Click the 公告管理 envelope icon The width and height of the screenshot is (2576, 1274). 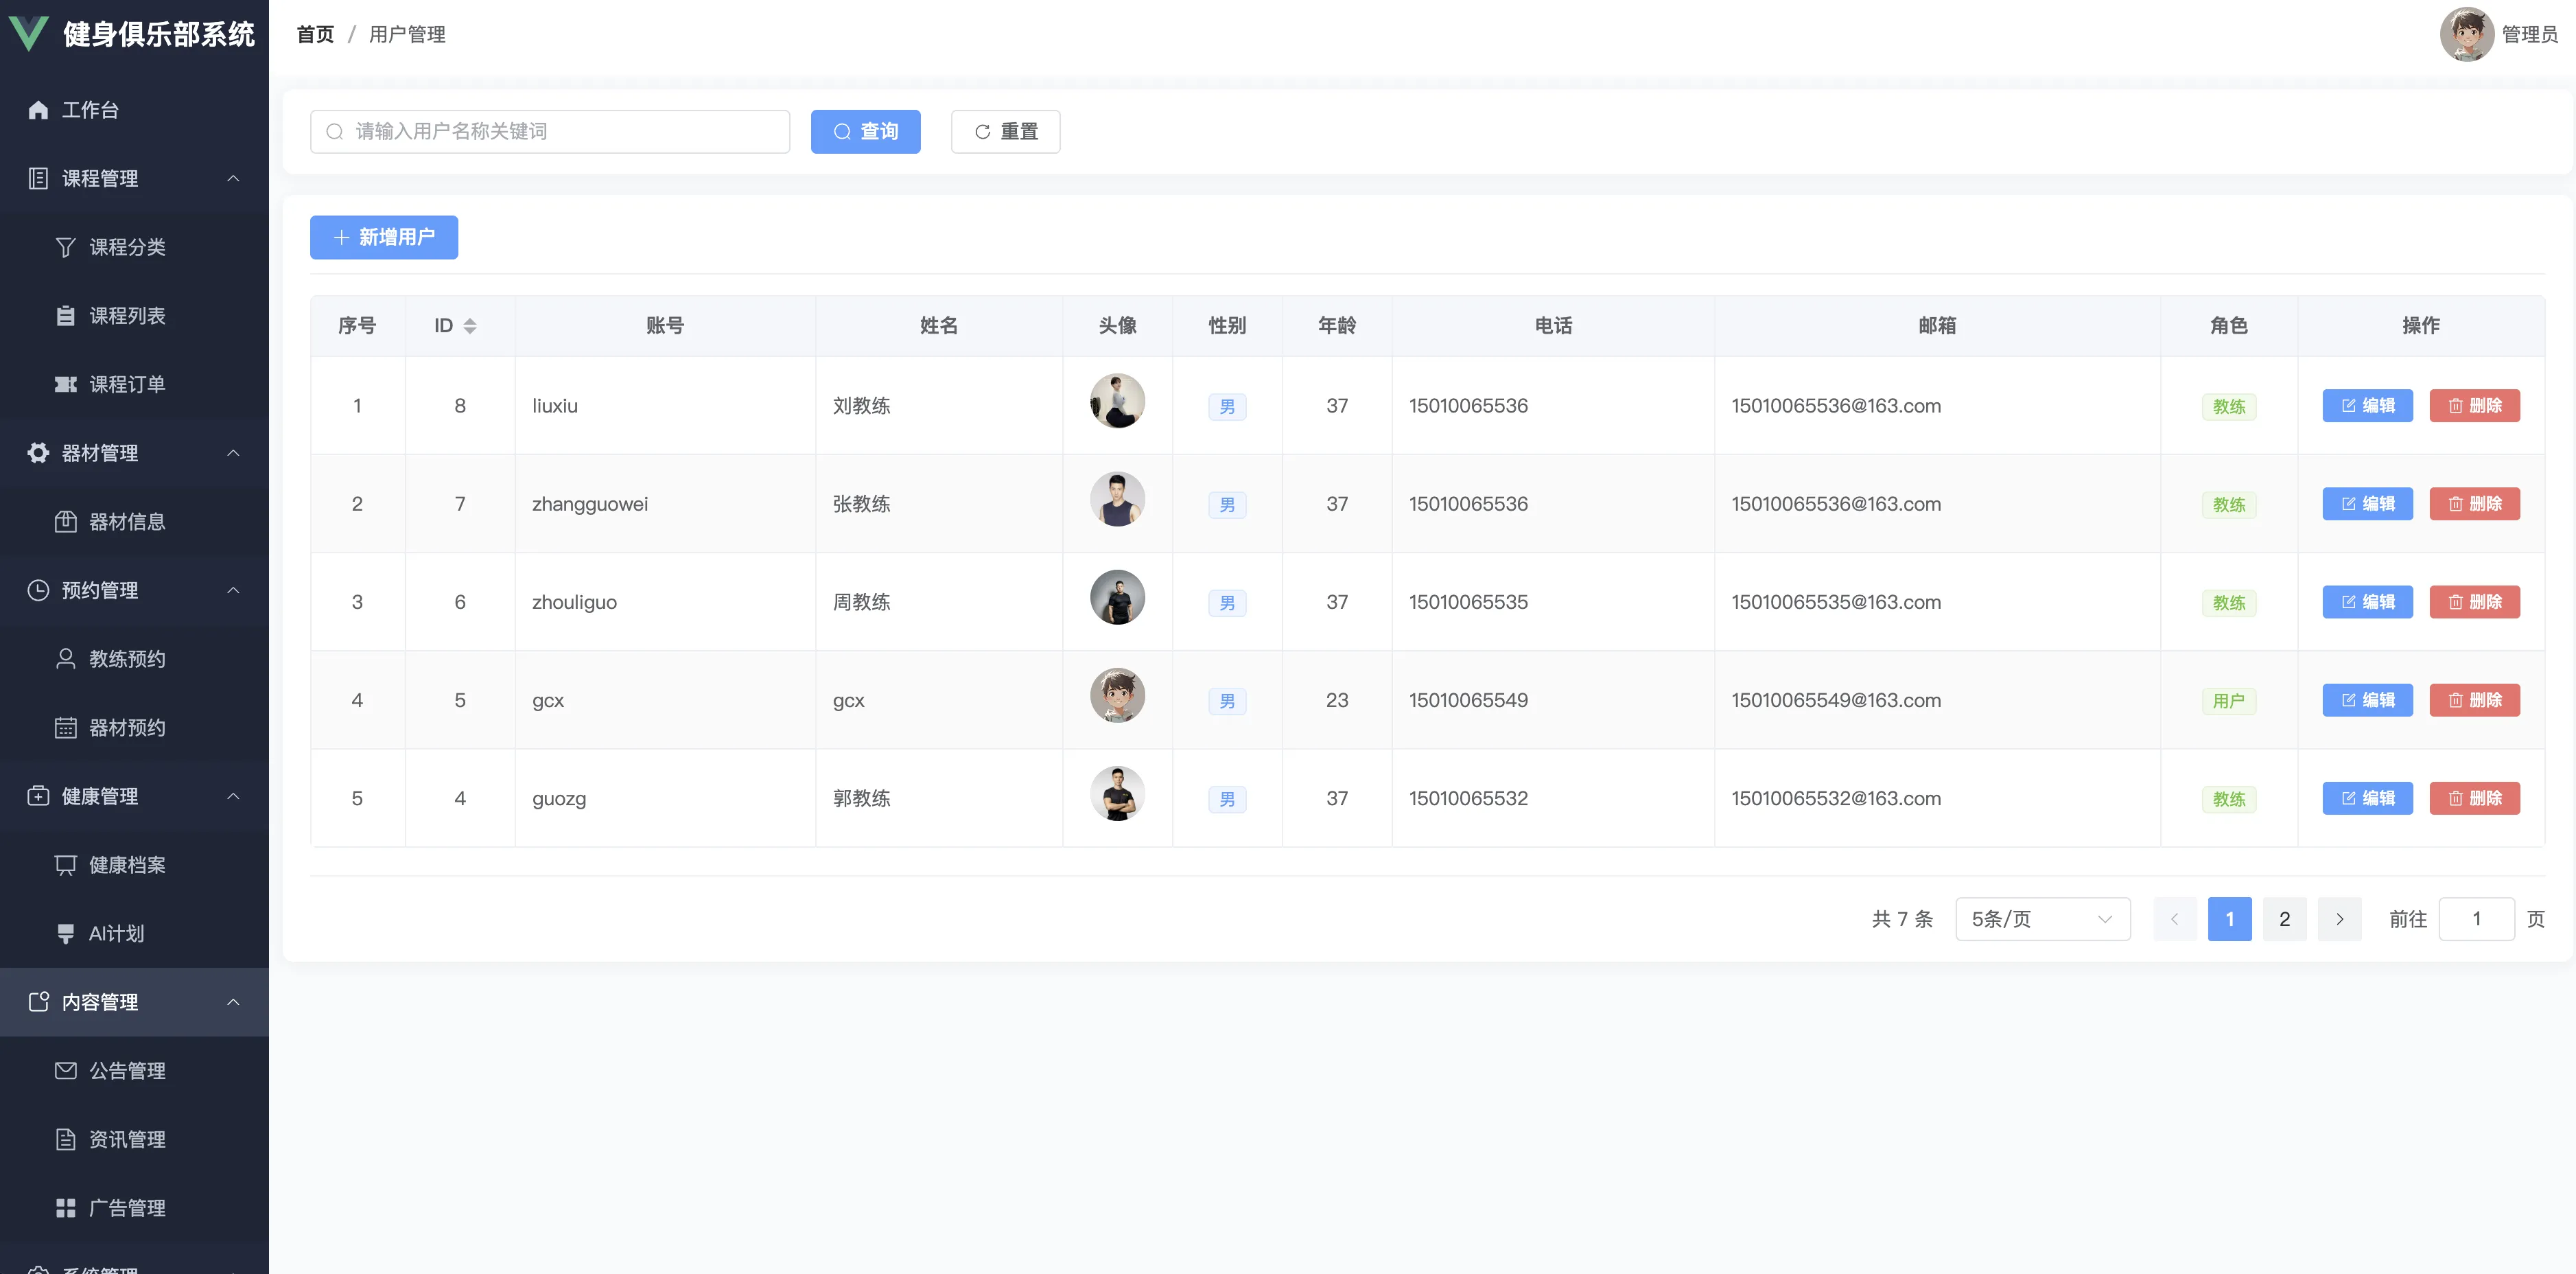coord(65,1071)
